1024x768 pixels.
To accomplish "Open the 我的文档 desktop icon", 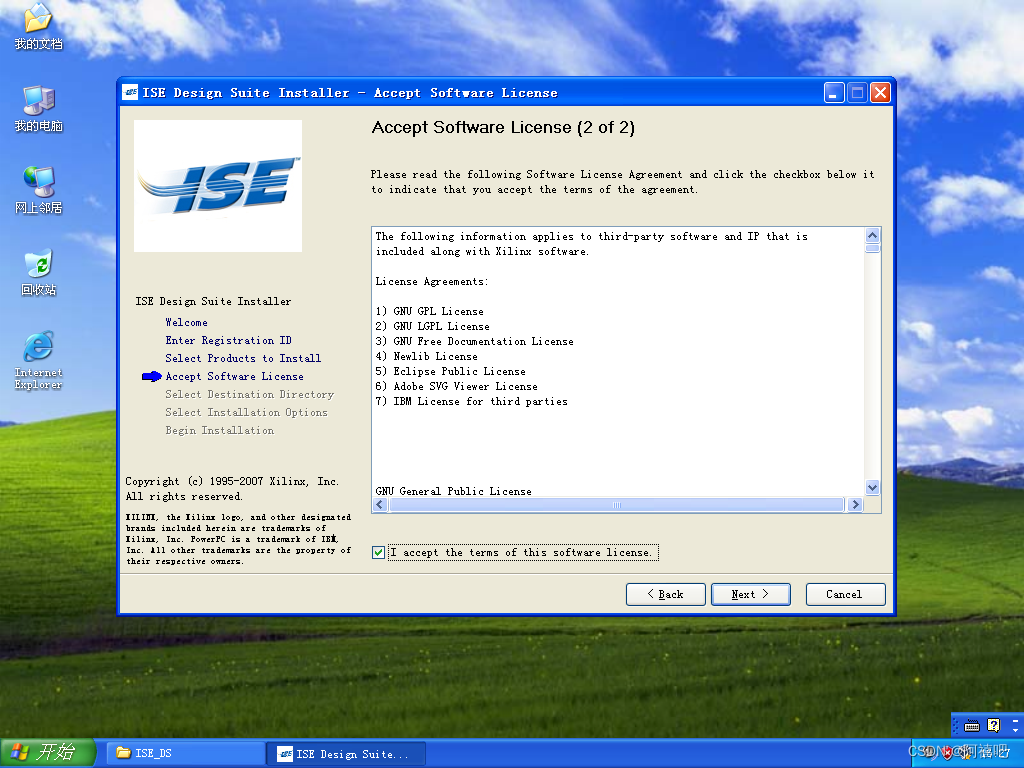I will click(x=38, y=26).
